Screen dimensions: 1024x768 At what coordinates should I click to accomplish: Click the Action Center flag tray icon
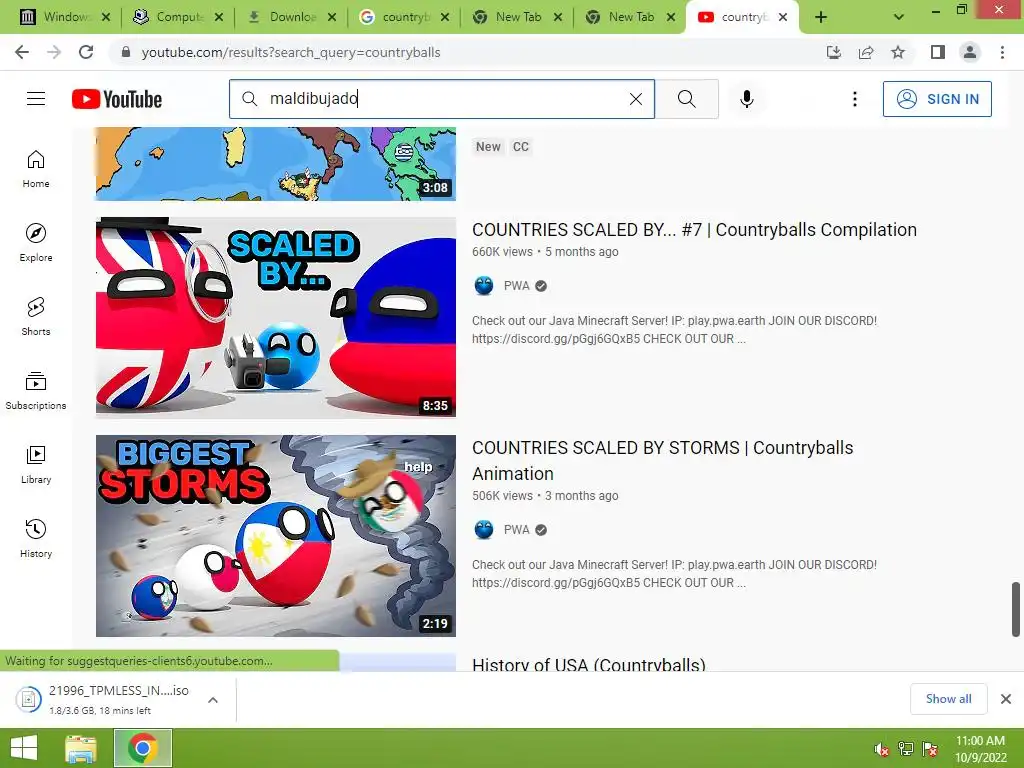point(930,749)
